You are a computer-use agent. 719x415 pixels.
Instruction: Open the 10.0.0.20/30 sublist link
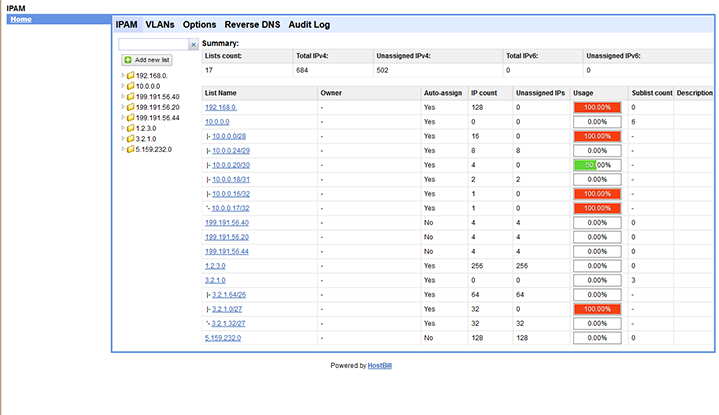(231, 165)
